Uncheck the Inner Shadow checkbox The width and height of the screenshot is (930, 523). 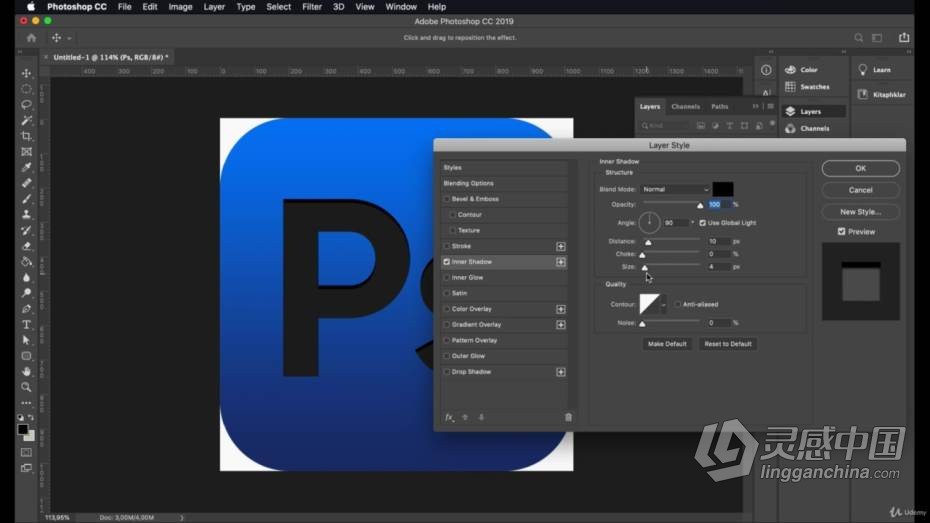[x=447, y=262]
